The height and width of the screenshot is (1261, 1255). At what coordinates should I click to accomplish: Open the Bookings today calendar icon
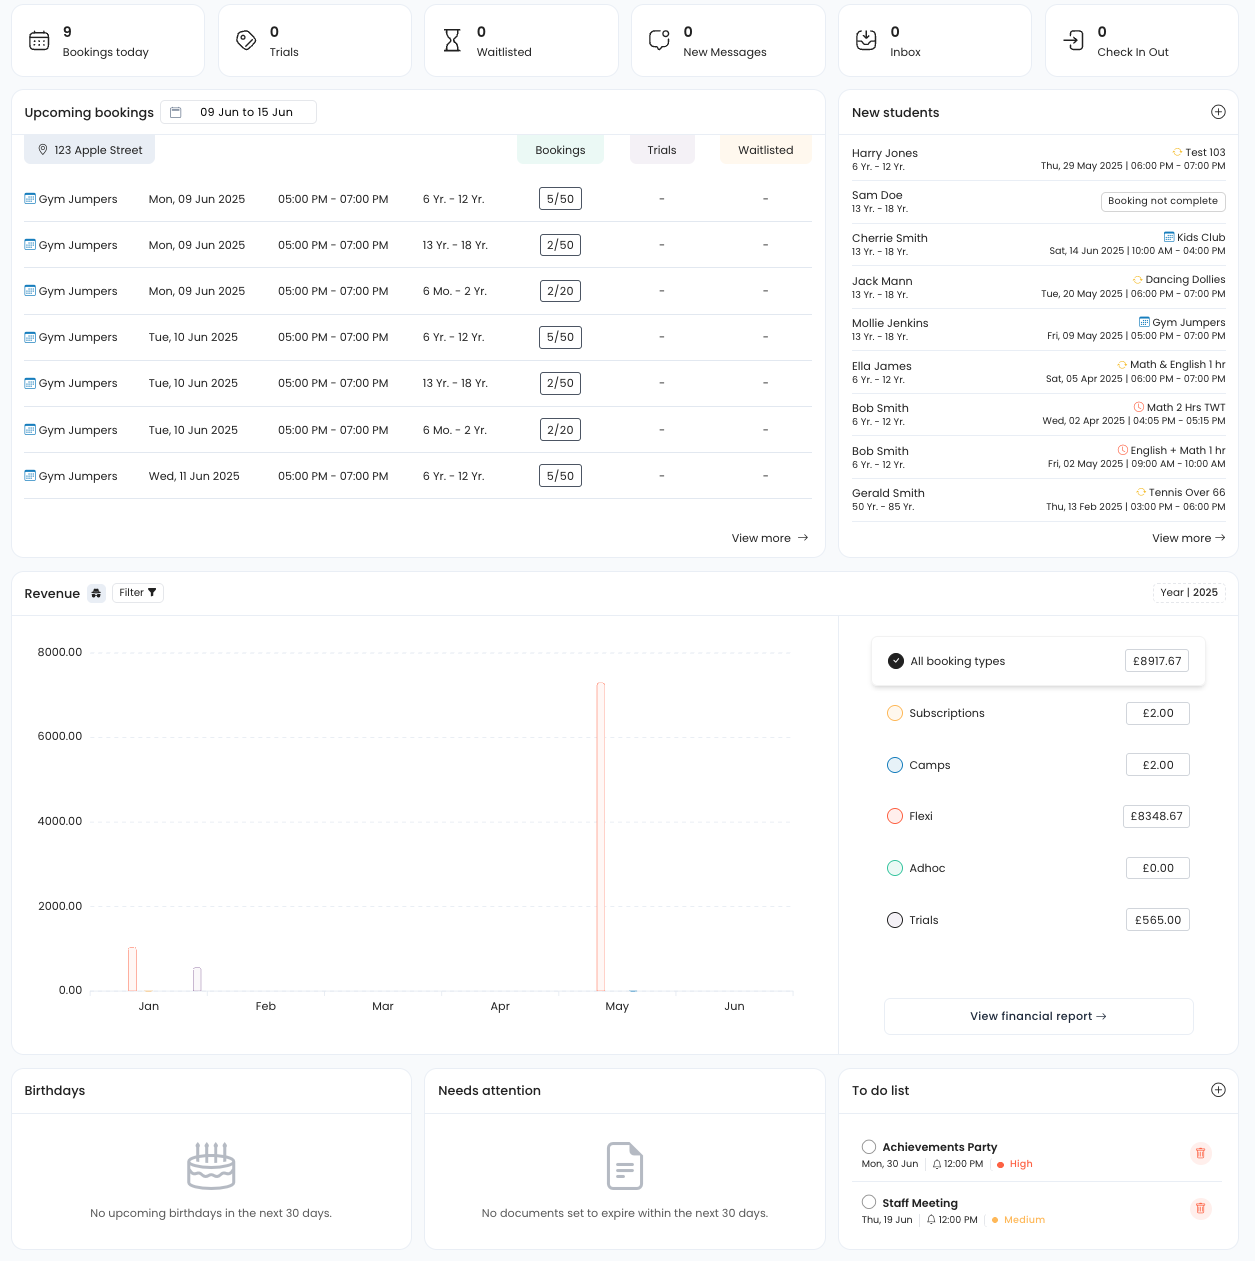(39, 41)
